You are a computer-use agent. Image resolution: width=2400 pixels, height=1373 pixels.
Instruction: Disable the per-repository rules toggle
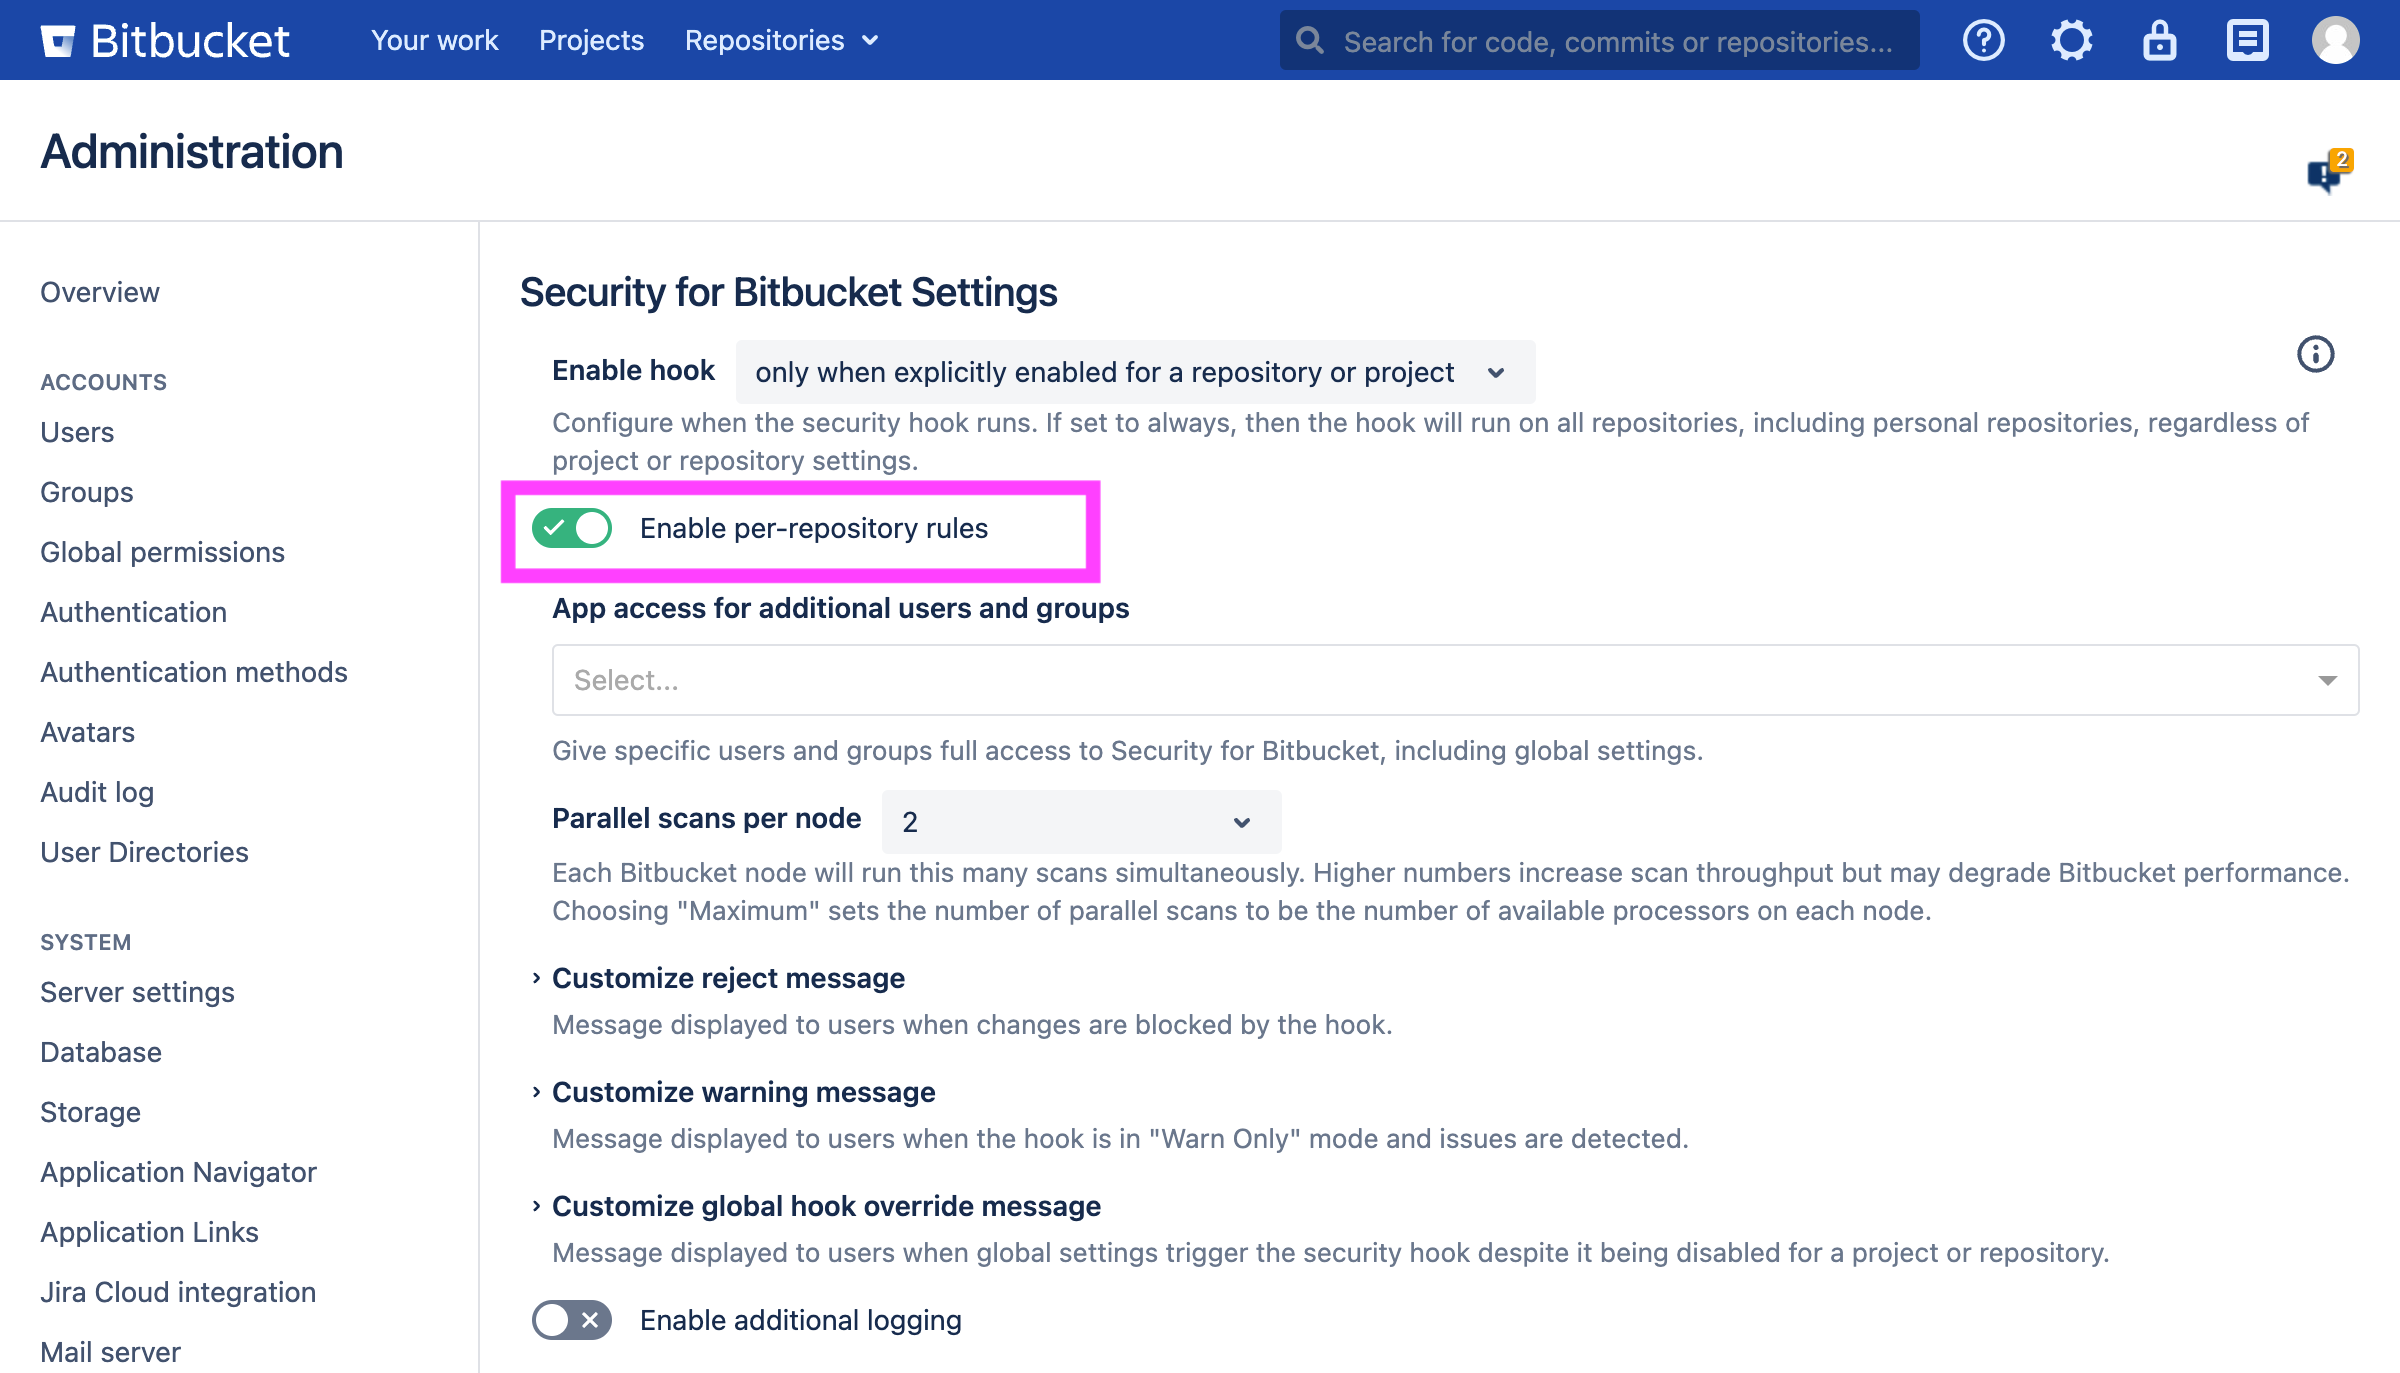pyautogui.click(x=572, y=528)
